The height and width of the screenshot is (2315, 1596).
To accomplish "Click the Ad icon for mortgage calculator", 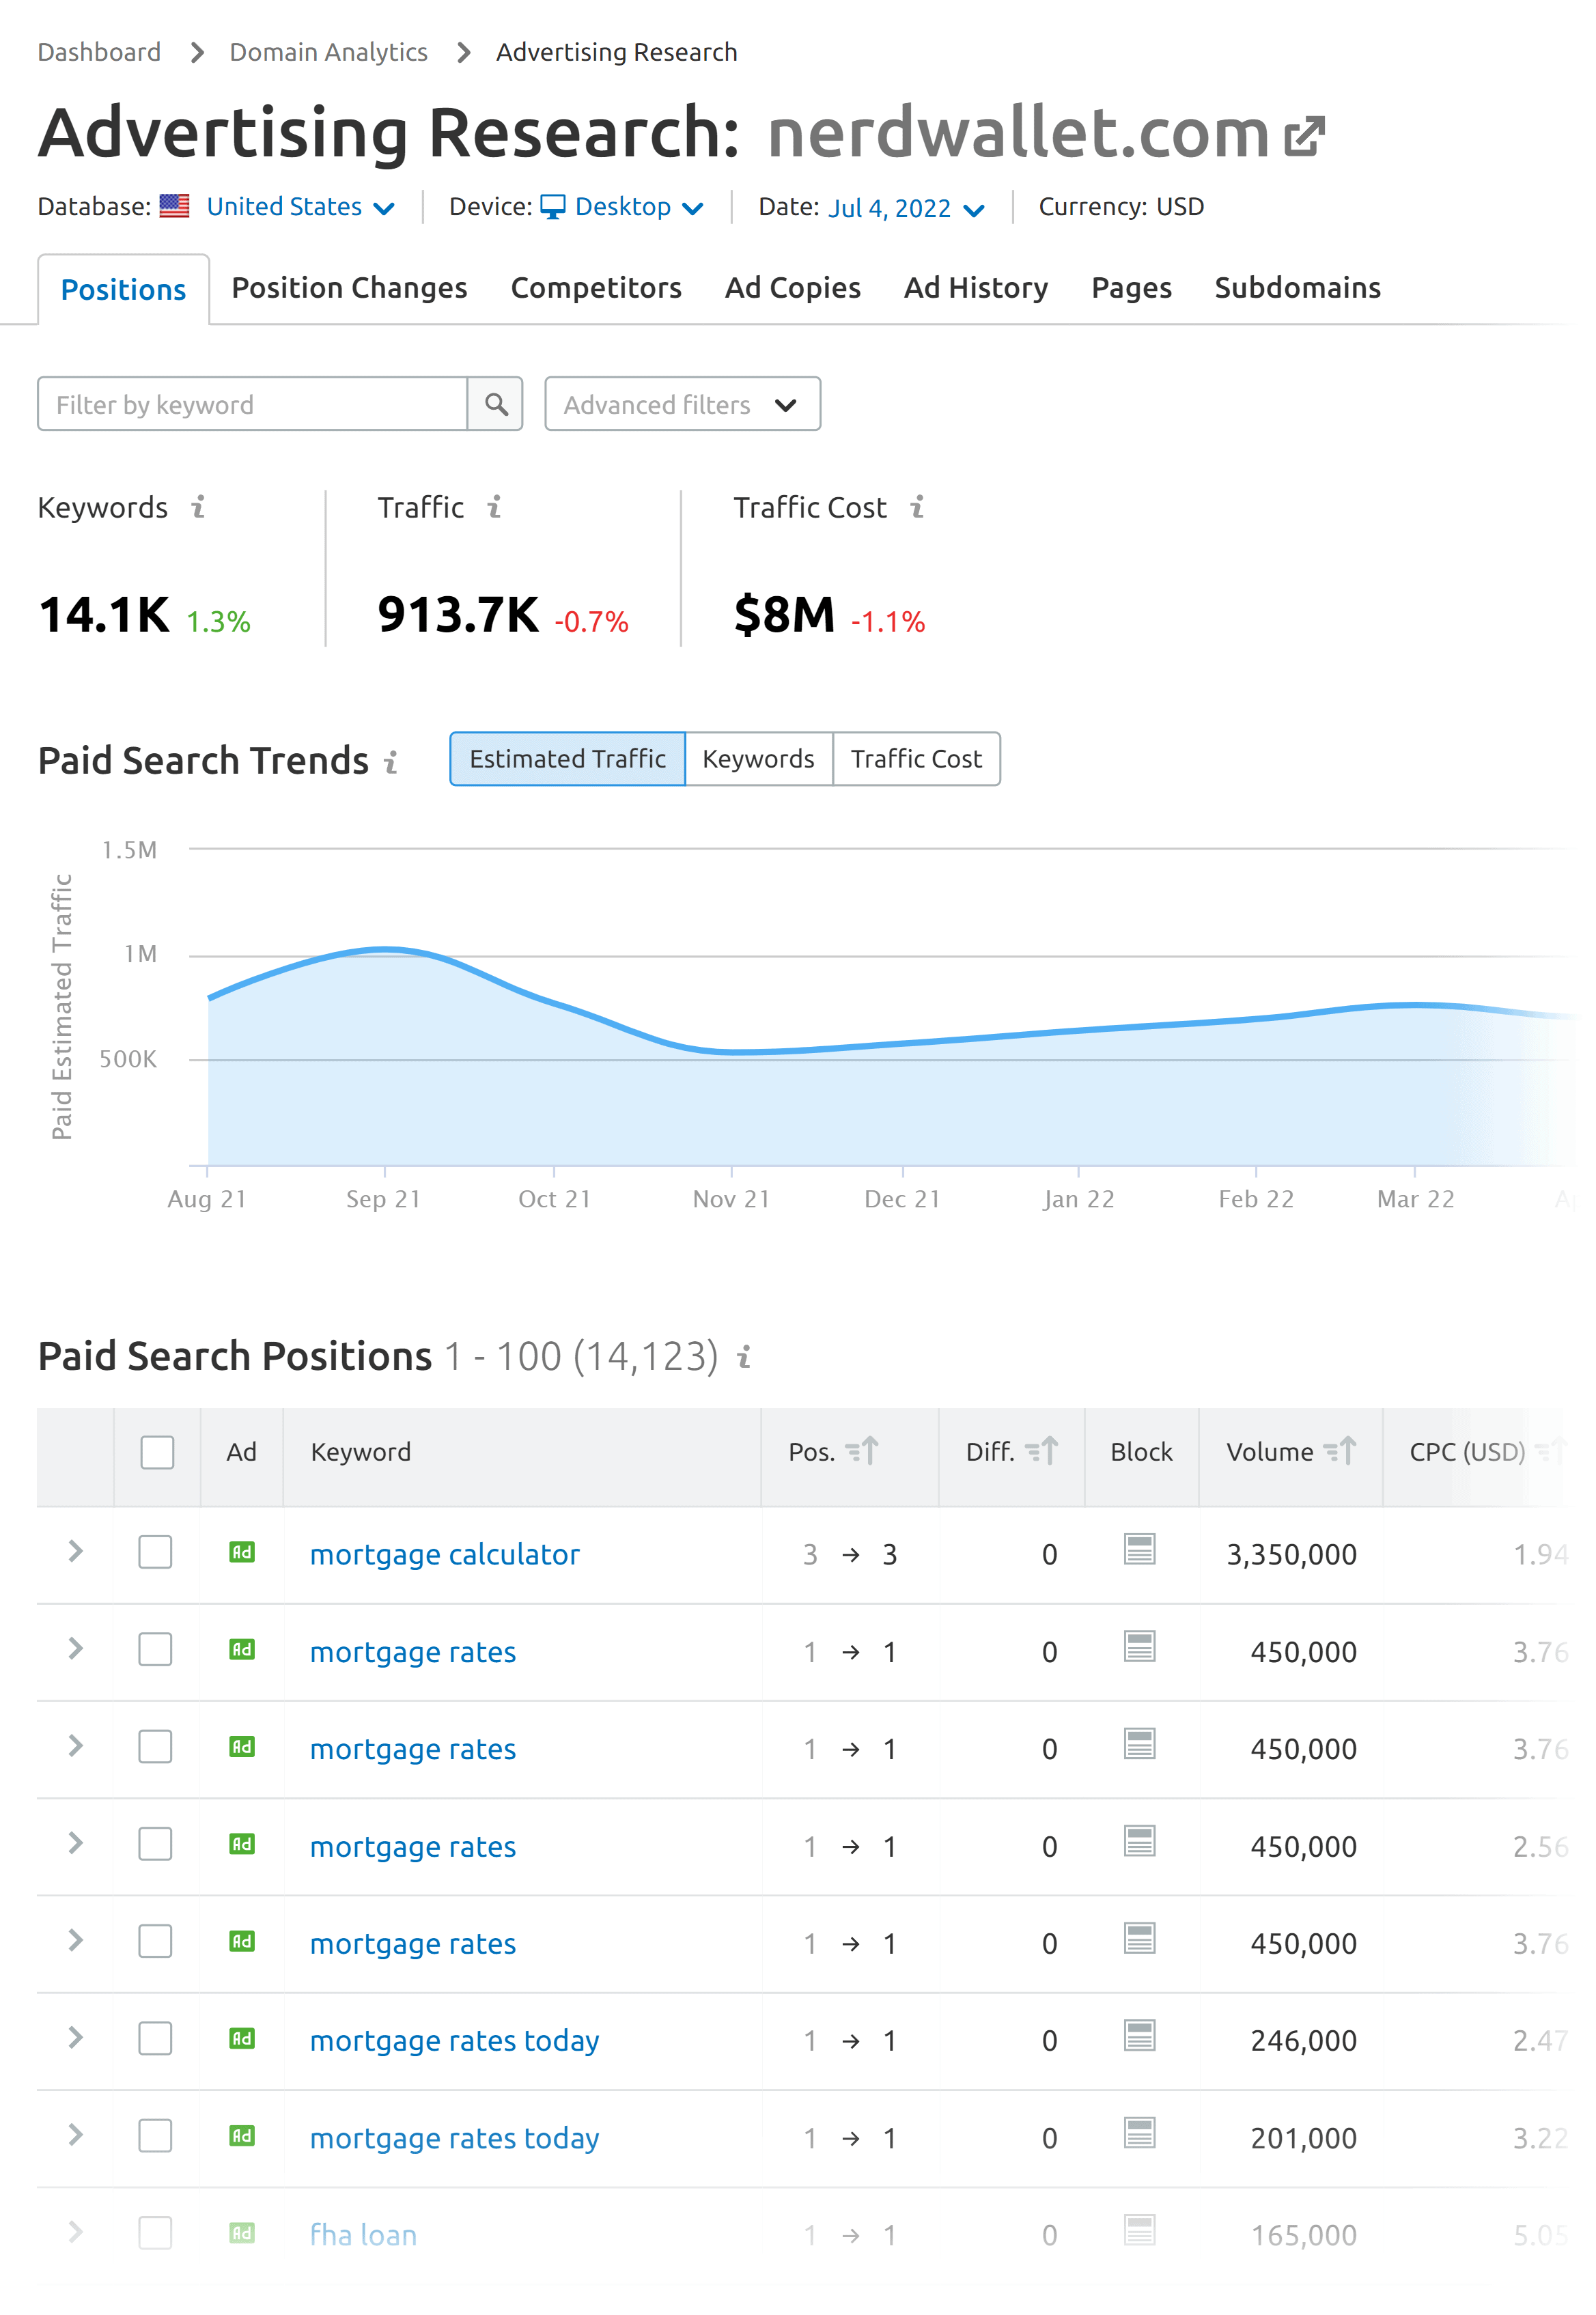I will pyautogui.click(x=242, y=1552).
